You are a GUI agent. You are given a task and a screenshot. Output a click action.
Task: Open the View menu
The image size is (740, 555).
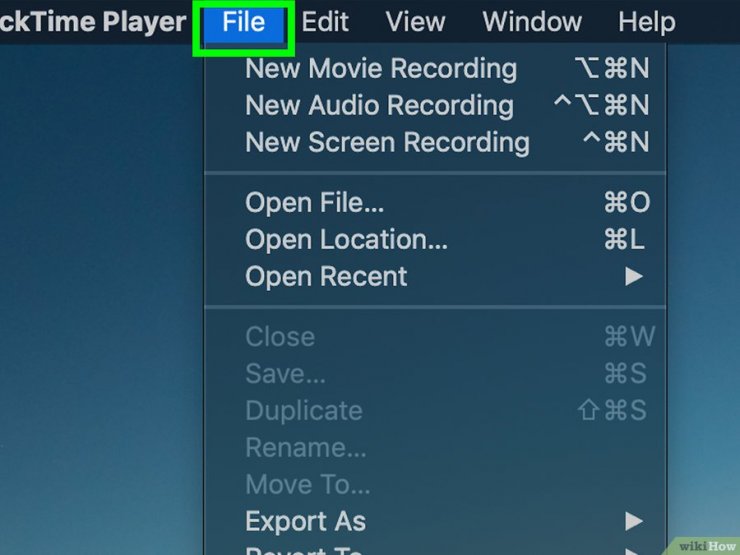415,22
